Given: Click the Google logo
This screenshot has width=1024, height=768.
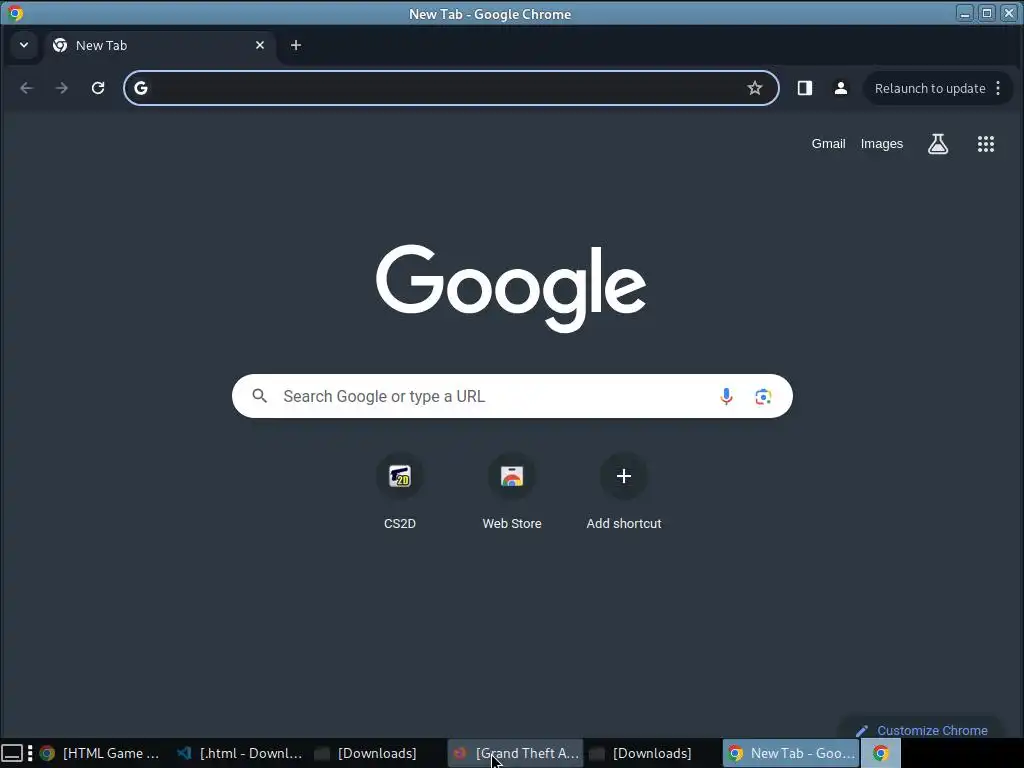Looking at the screenshot, I should (x=511, y=288).
